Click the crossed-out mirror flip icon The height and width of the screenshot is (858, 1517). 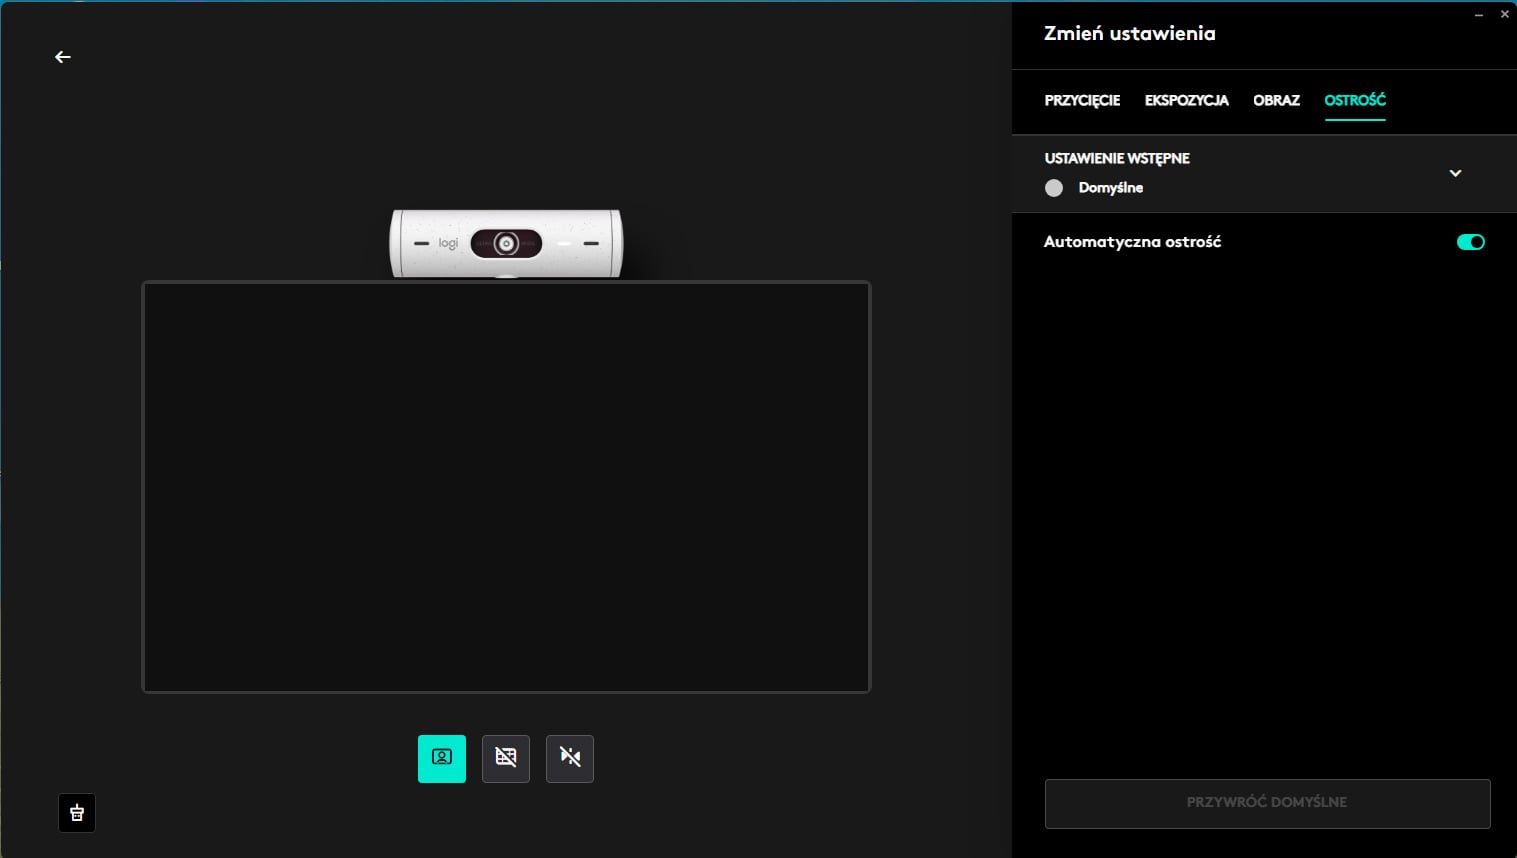click(x=570, y=759)
